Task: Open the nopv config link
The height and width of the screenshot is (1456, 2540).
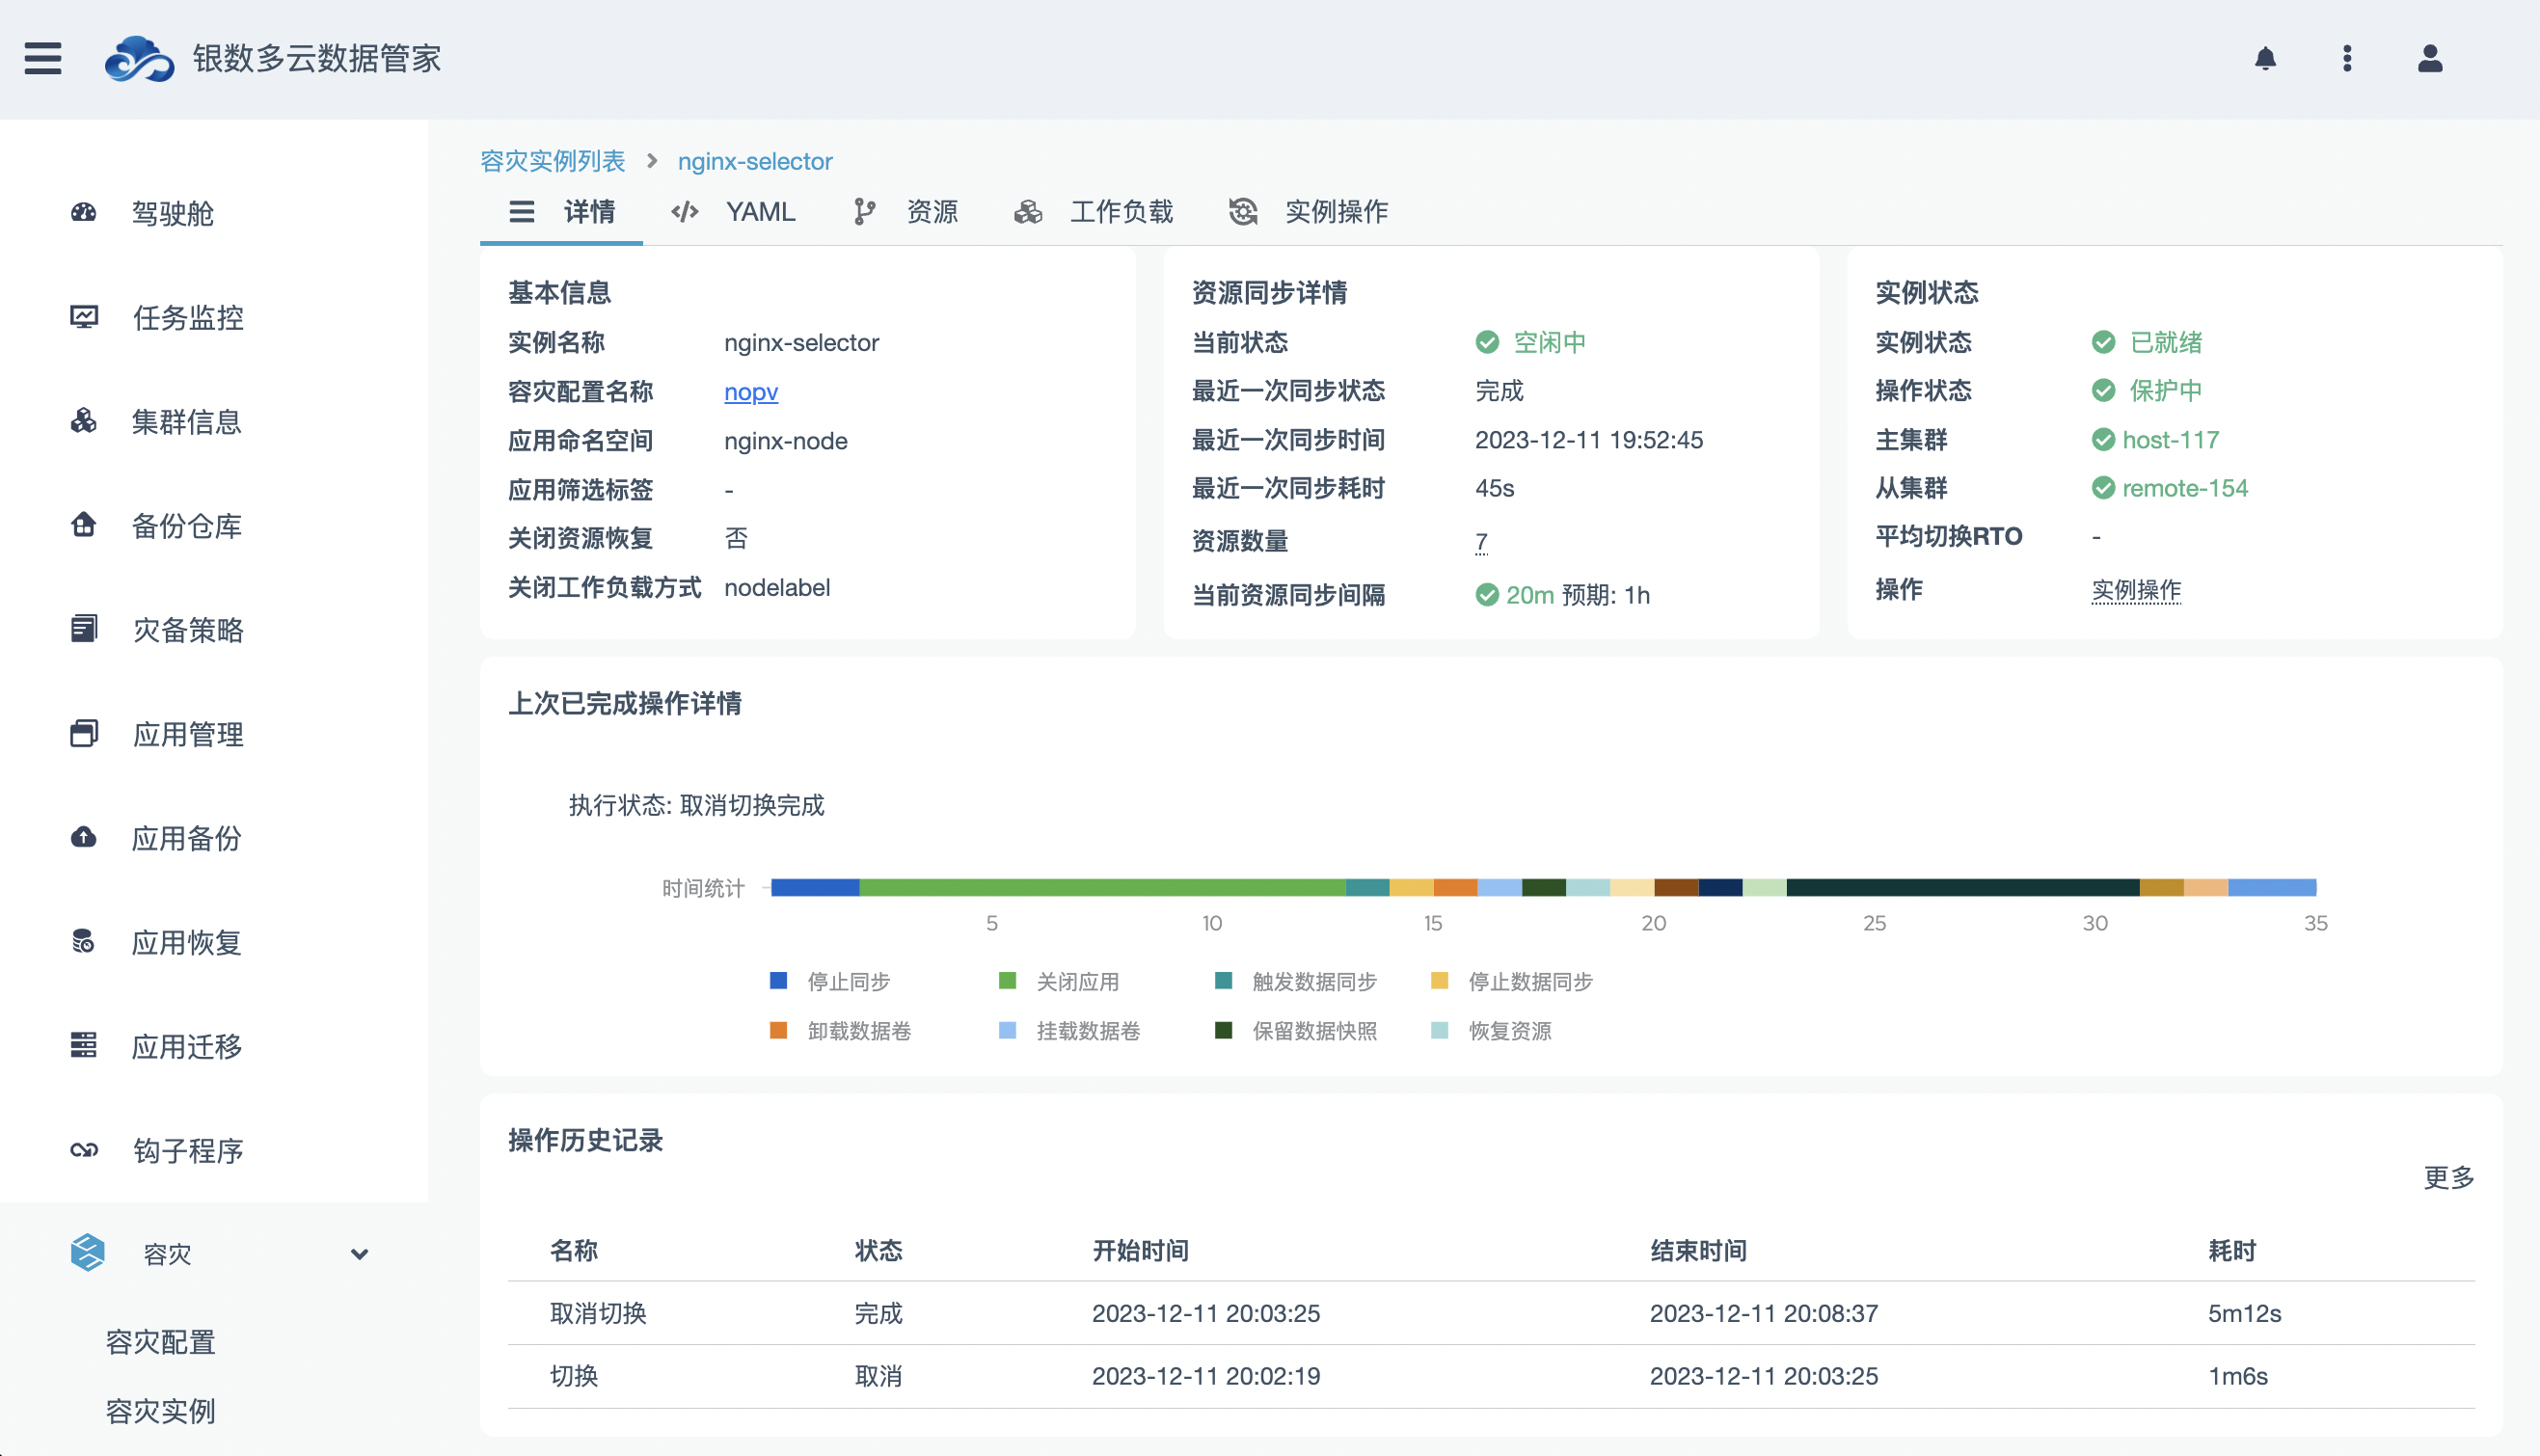Action: click(x=751, y=391)
